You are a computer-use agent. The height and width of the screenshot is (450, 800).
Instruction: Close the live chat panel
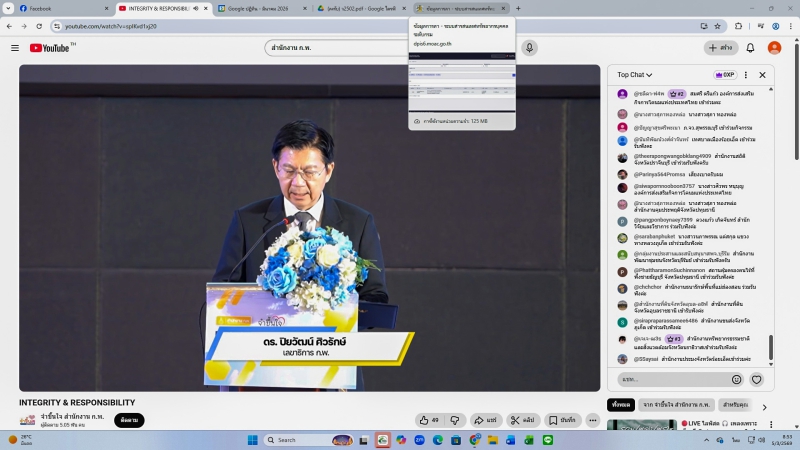762,74
